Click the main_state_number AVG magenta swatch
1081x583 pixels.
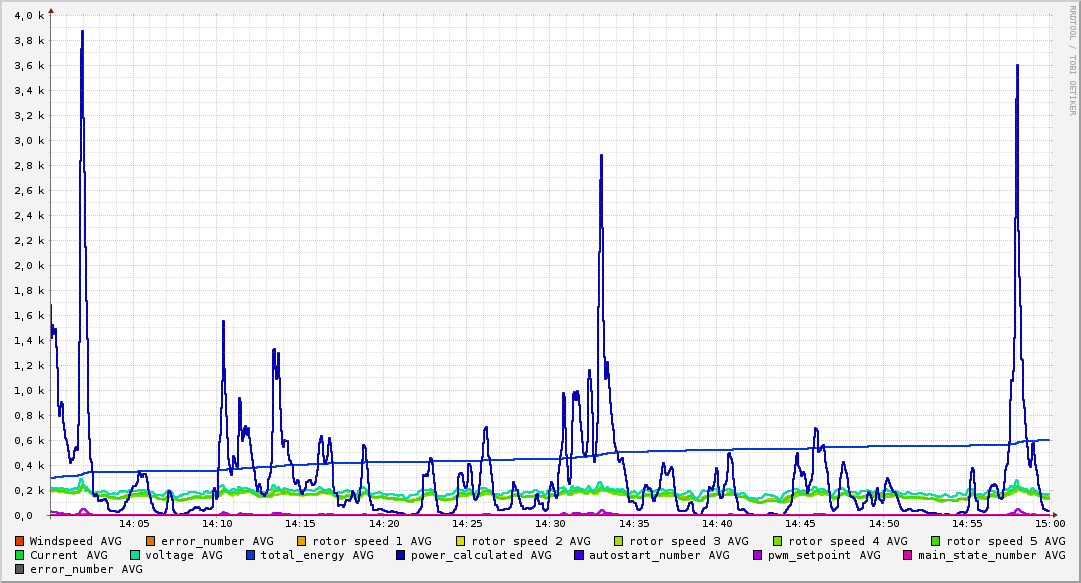908,555
